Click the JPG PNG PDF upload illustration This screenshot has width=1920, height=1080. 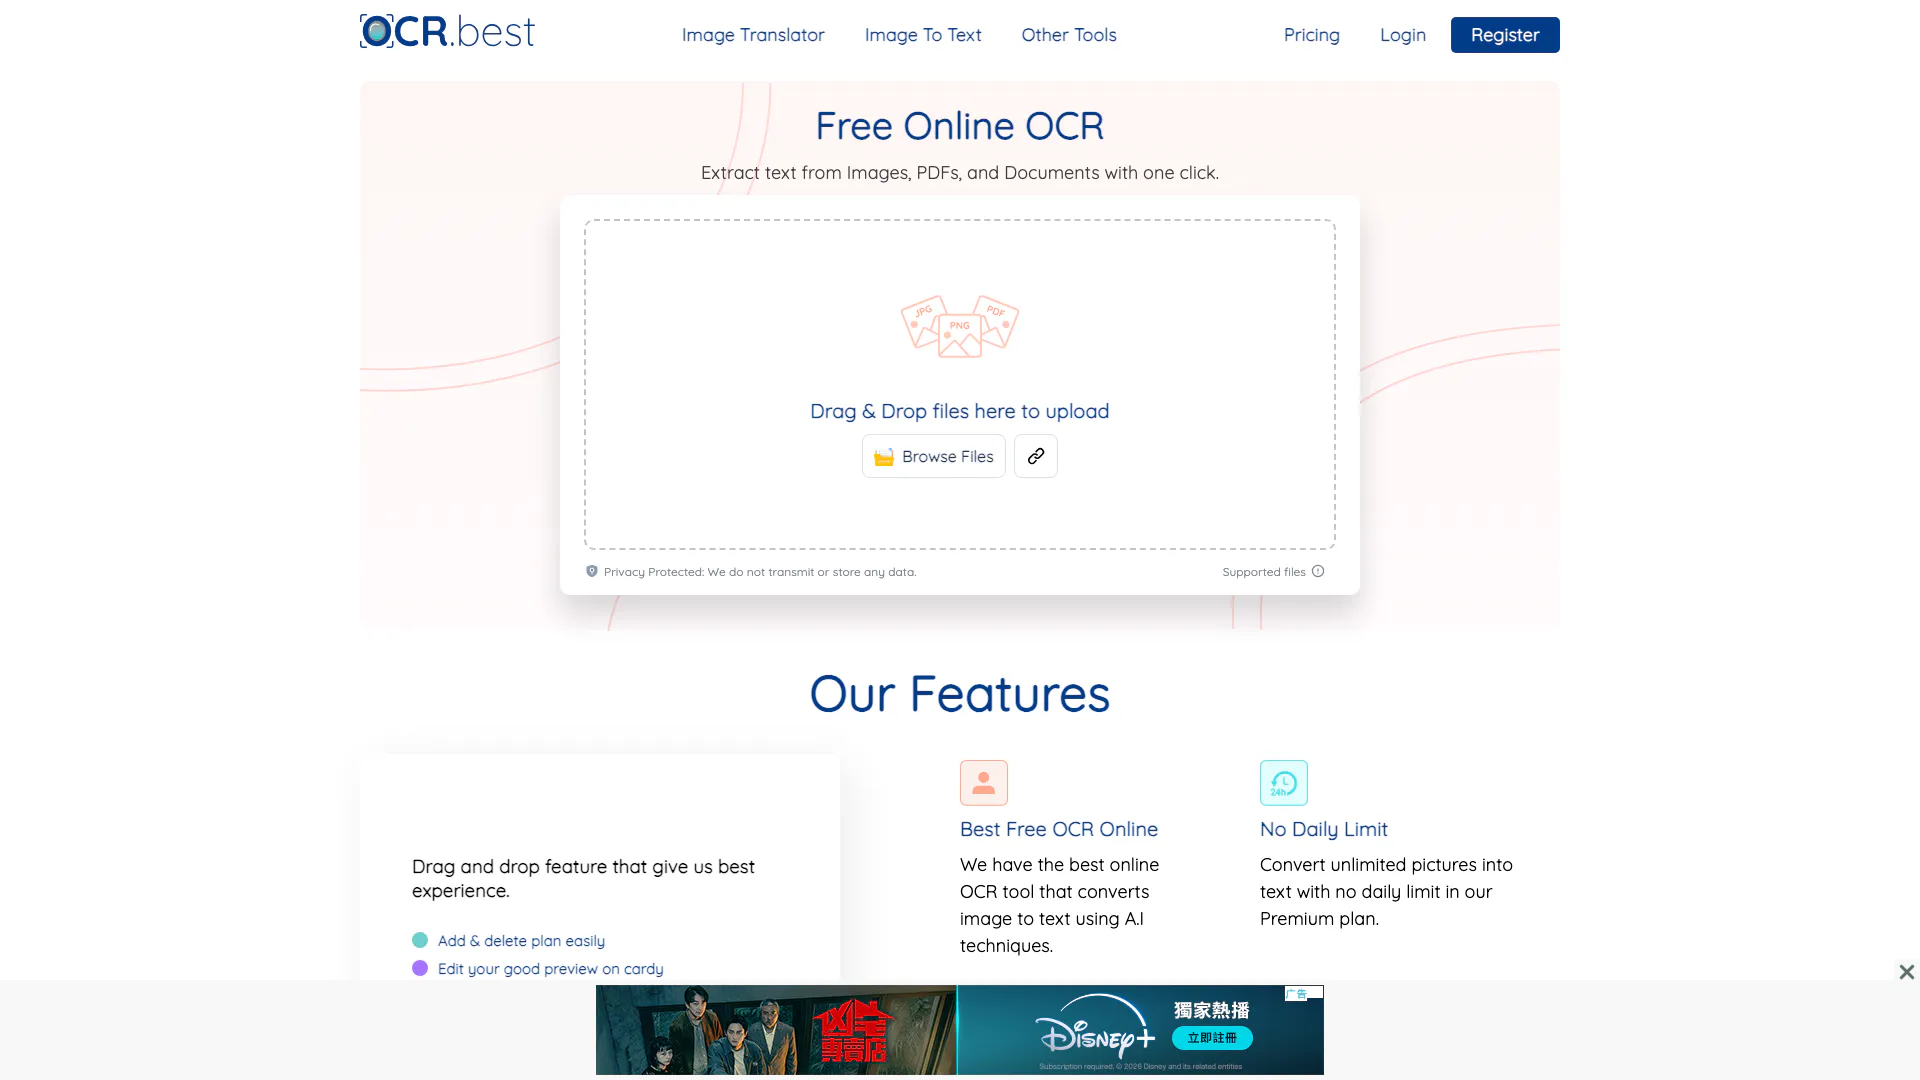click(x=959, y=326)
